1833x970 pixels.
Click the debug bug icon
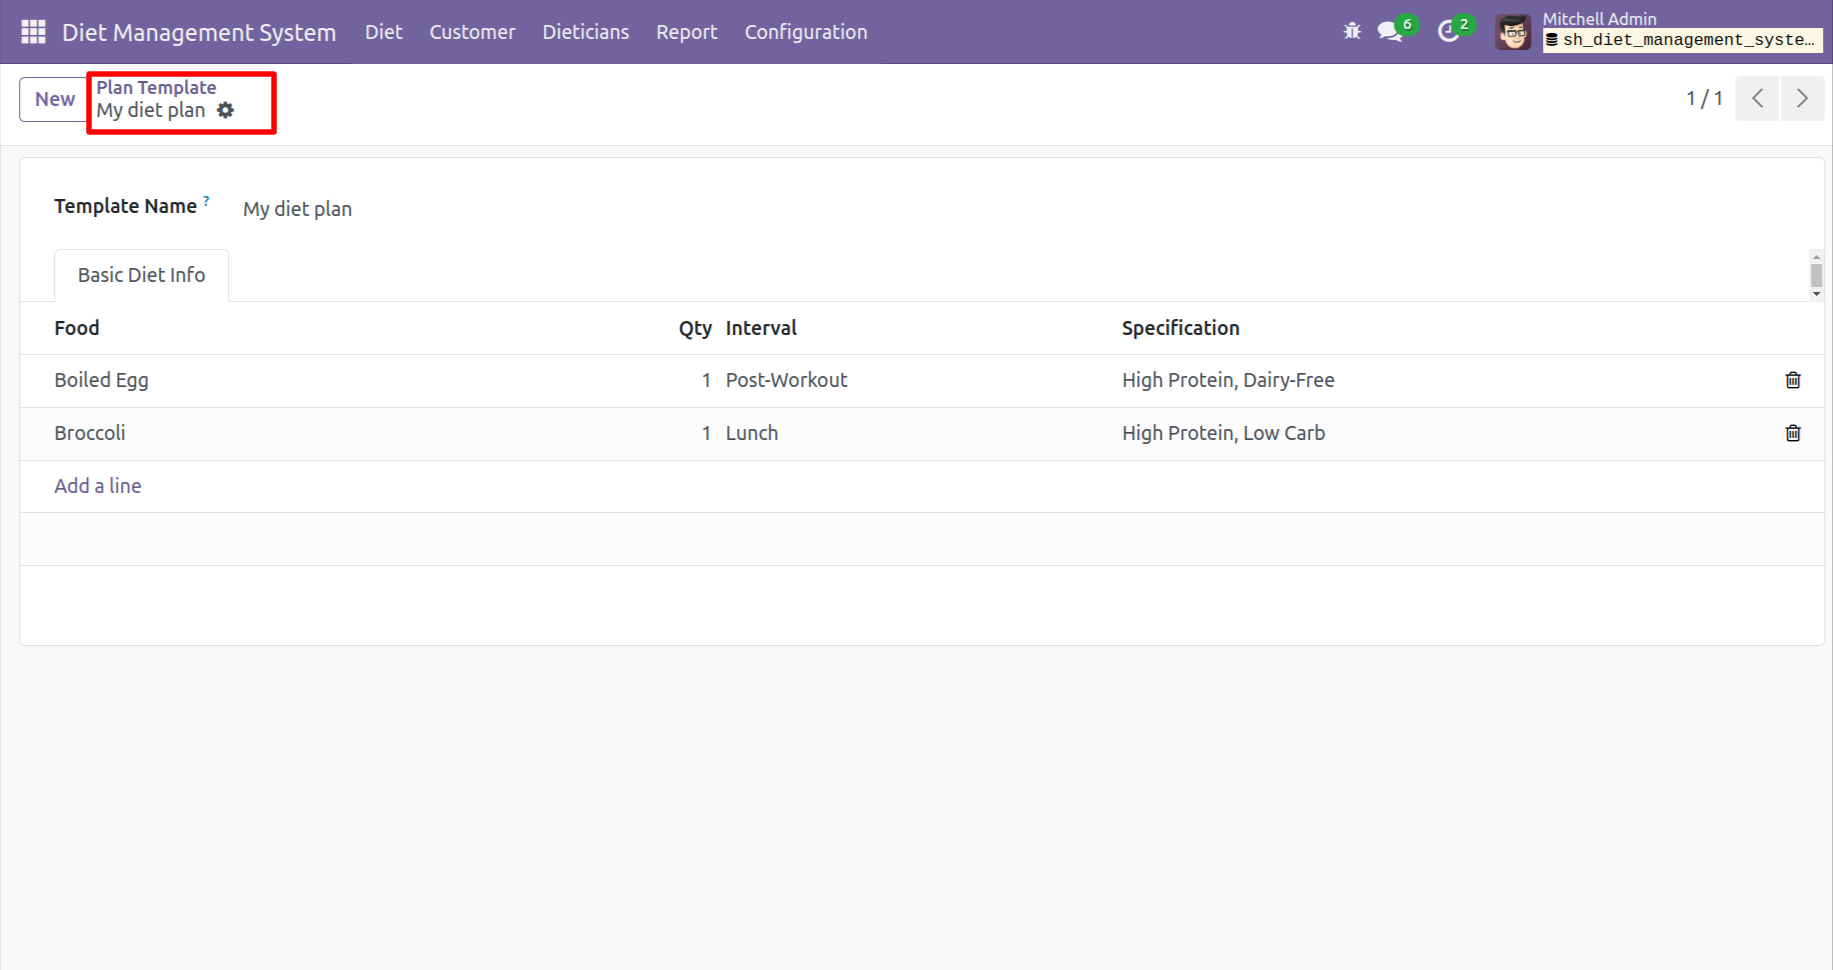(x=1352, y=32)
